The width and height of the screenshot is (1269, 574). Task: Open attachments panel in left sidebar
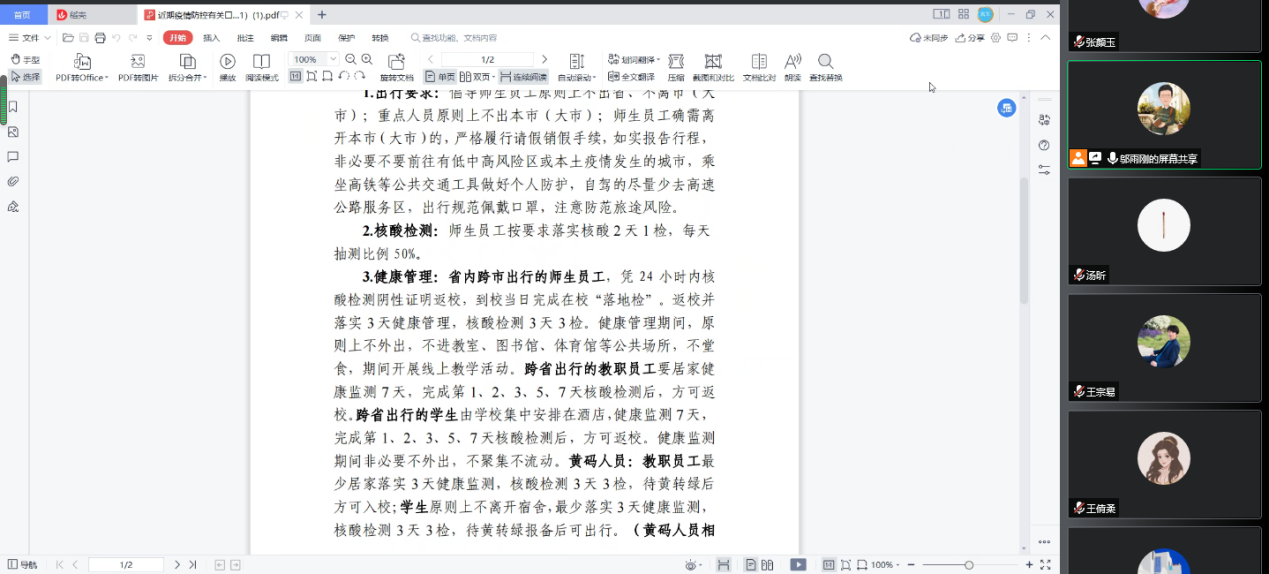13,182
